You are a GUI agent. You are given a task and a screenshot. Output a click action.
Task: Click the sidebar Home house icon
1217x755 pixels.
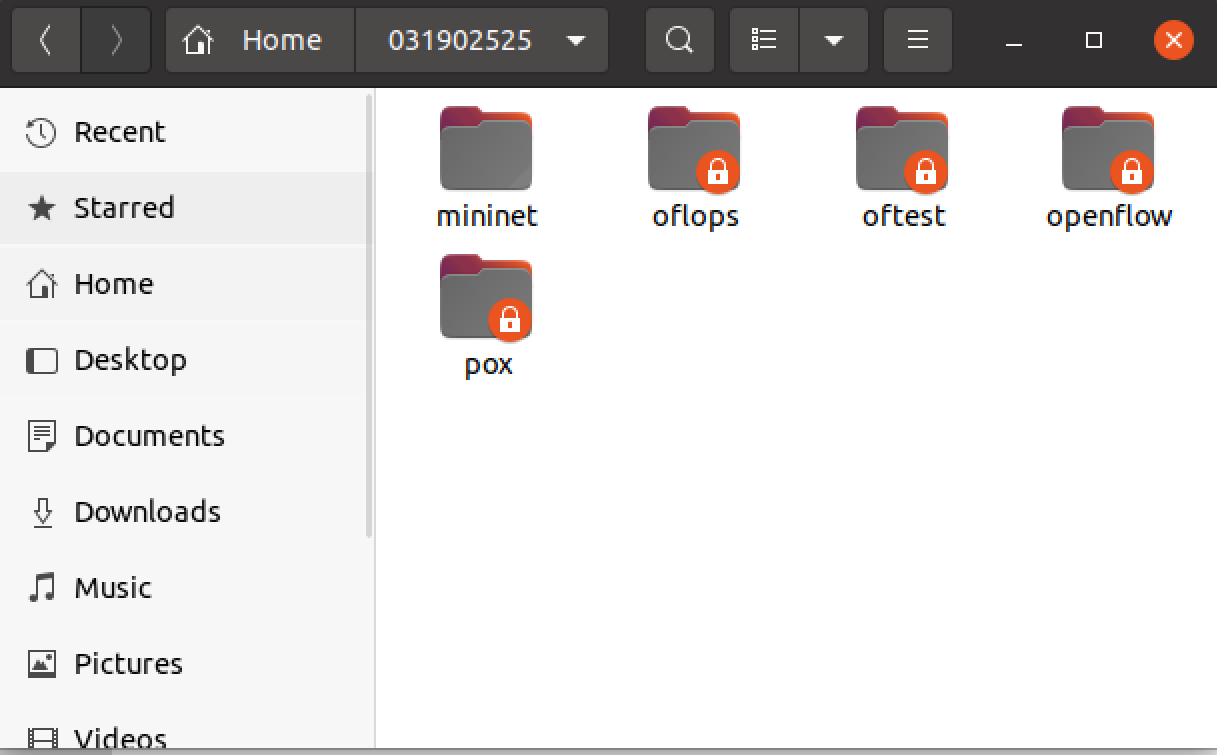[x=42, y=284]
